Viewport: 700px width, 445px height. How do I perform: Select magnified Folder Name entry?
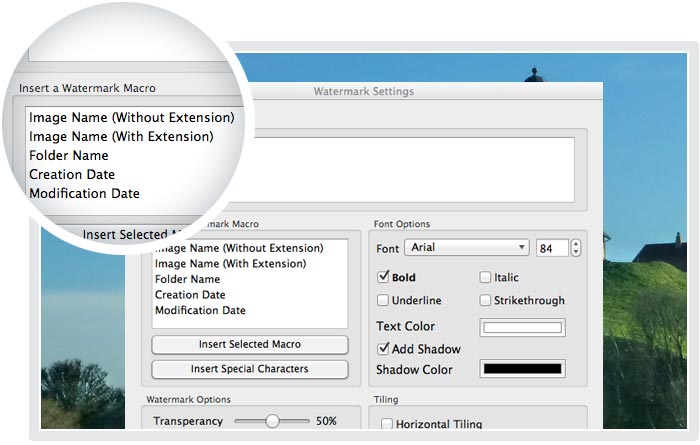click(69, 155)
